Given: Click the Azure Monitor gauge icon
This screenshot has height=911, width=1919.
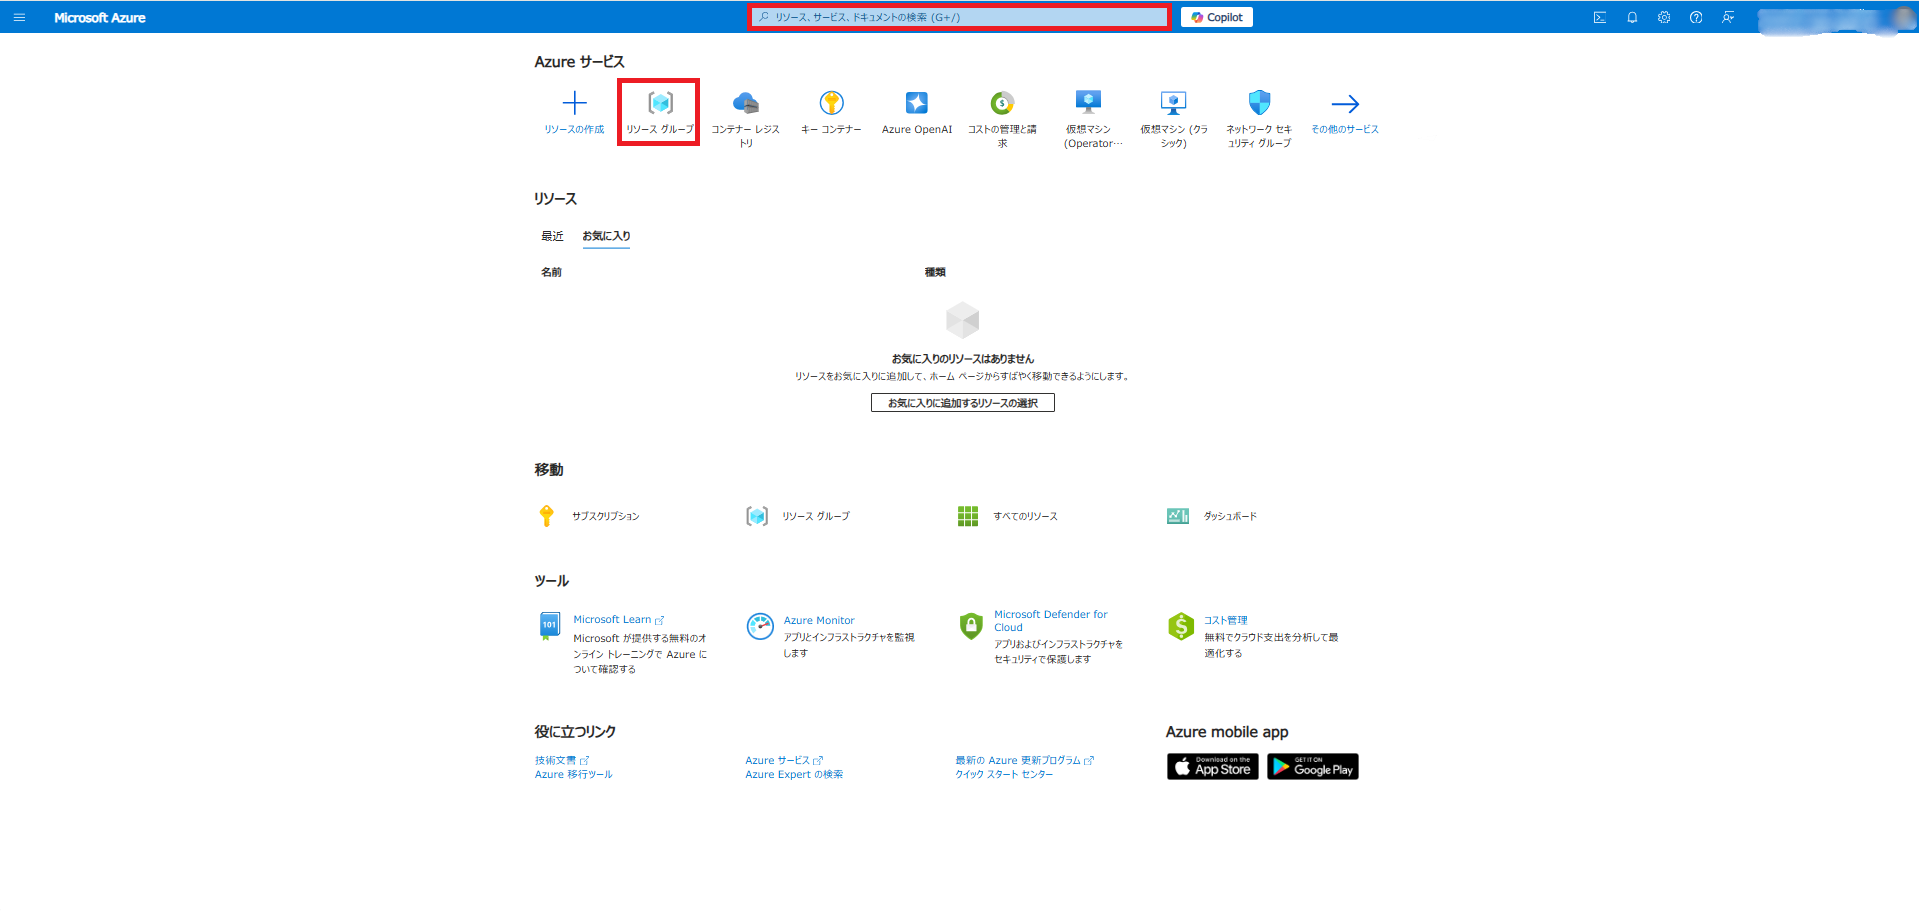Looking at the screenshot, I should [760, 626].
